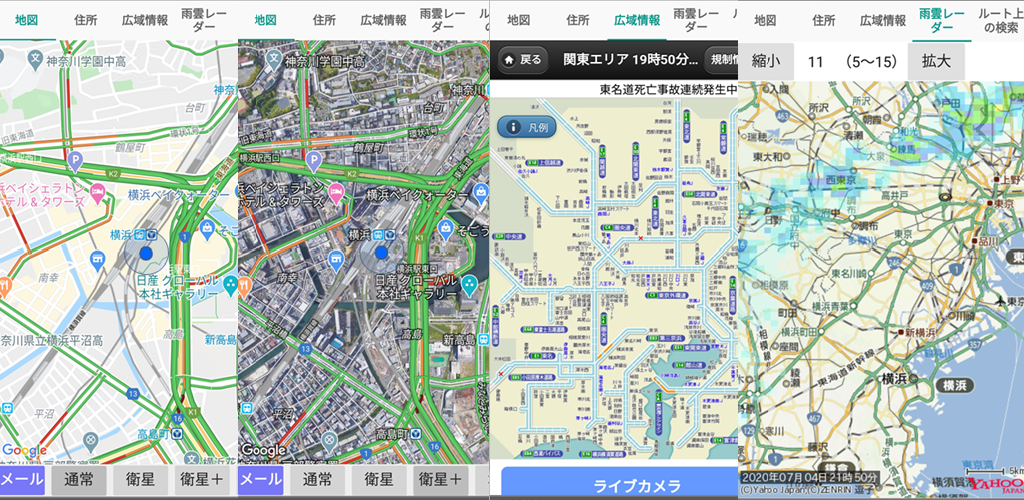Open the 雨雲レーダー tab on the standard map screen

[205, 20]
